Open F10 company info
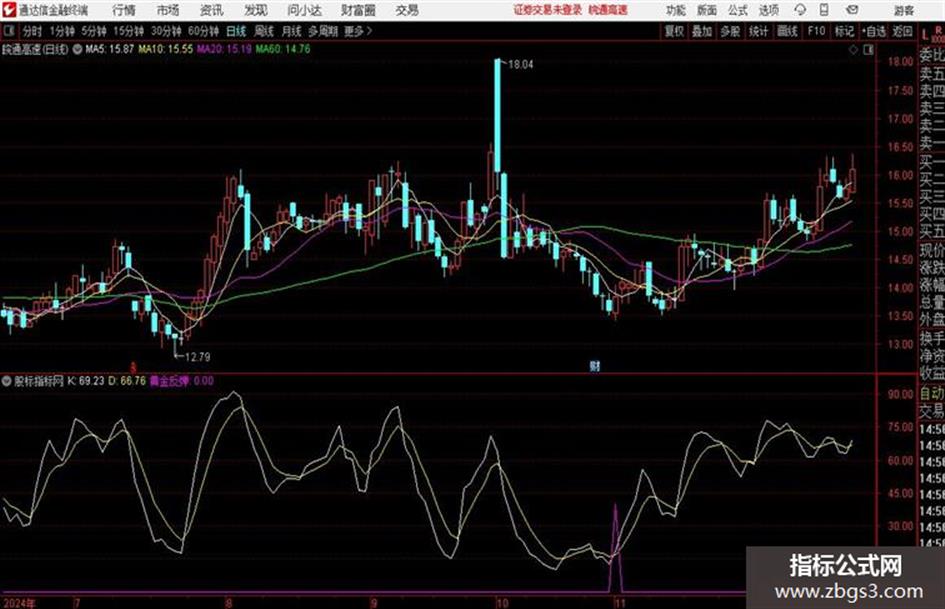This screenshot has width=945, height=609. click(x=816, y=31)
